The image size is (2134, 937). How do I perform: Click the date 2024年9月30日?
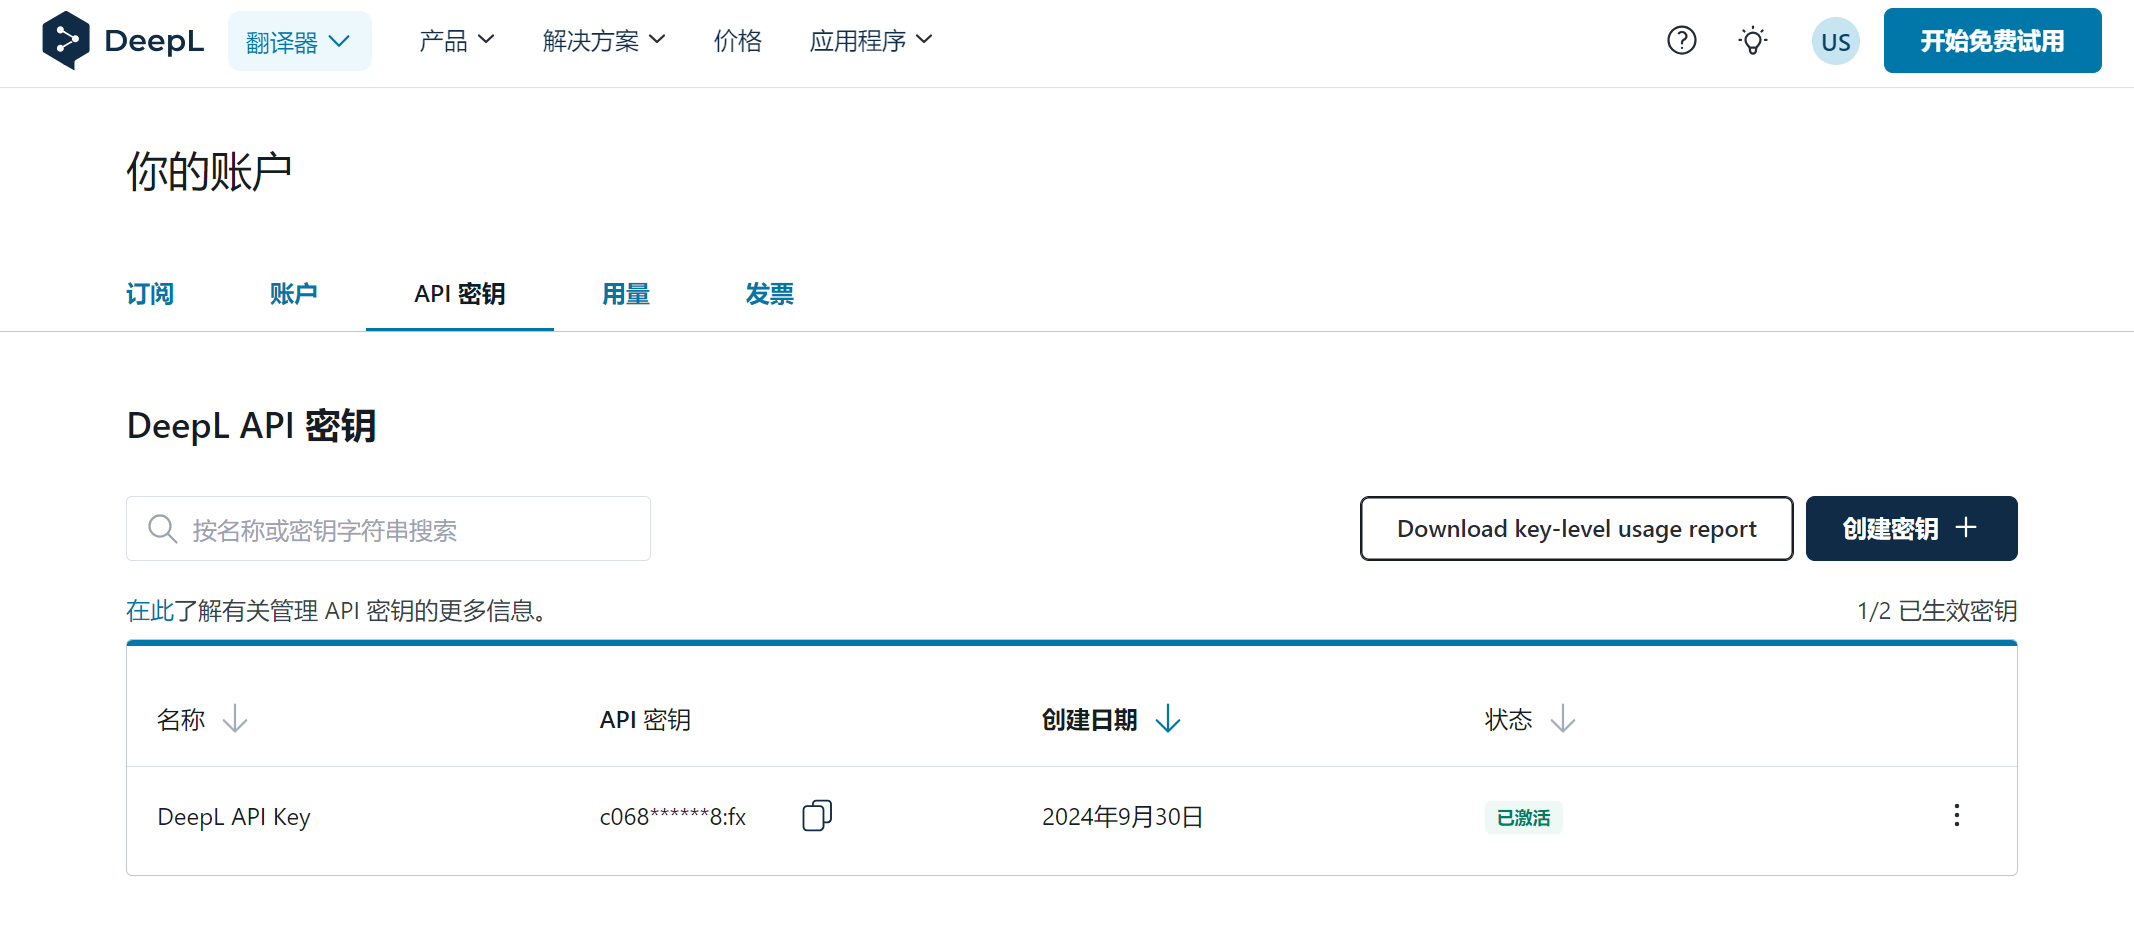pyautogui.click(x=1122, y=817)
